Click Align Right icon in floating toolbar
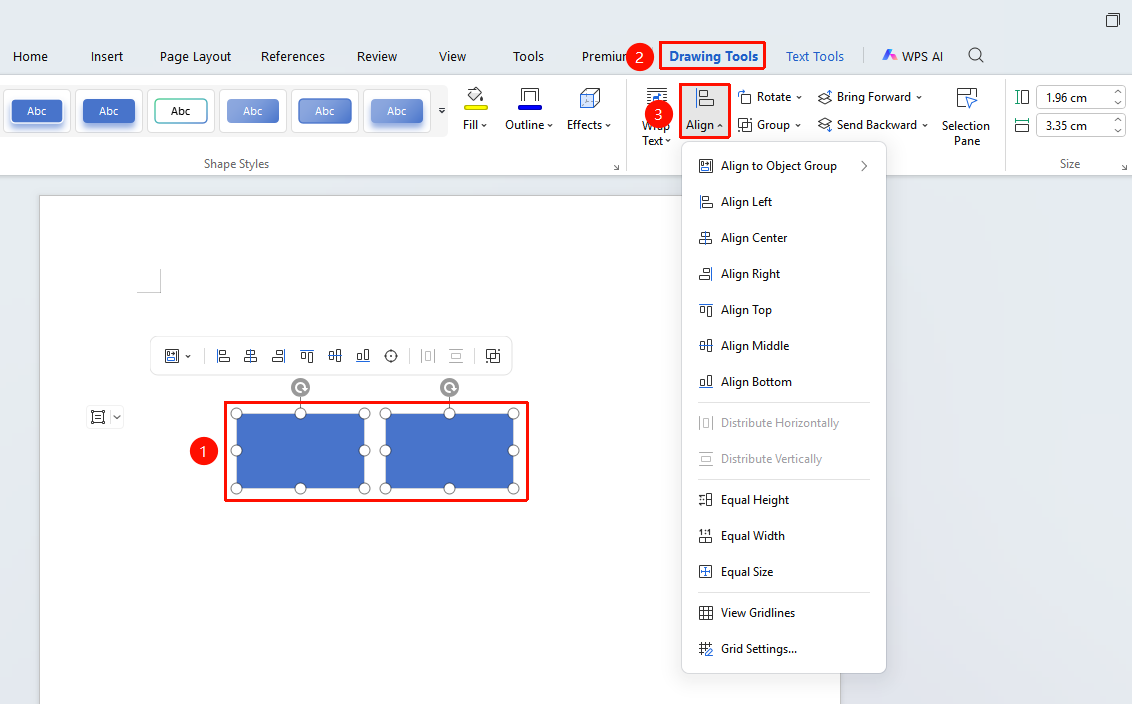Viewport: 1132px width, 704px height. [x=279, y=356]
